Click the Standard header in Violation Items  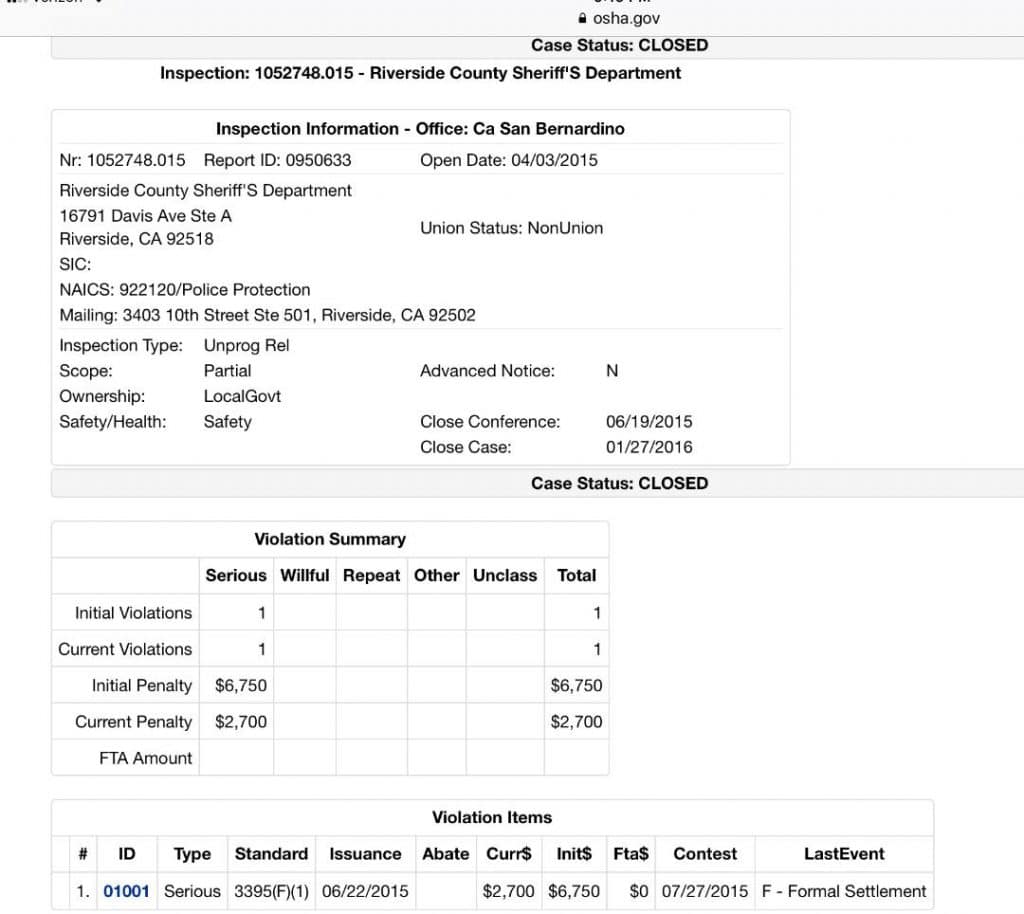pyautogui.click(x=271, y=854)
